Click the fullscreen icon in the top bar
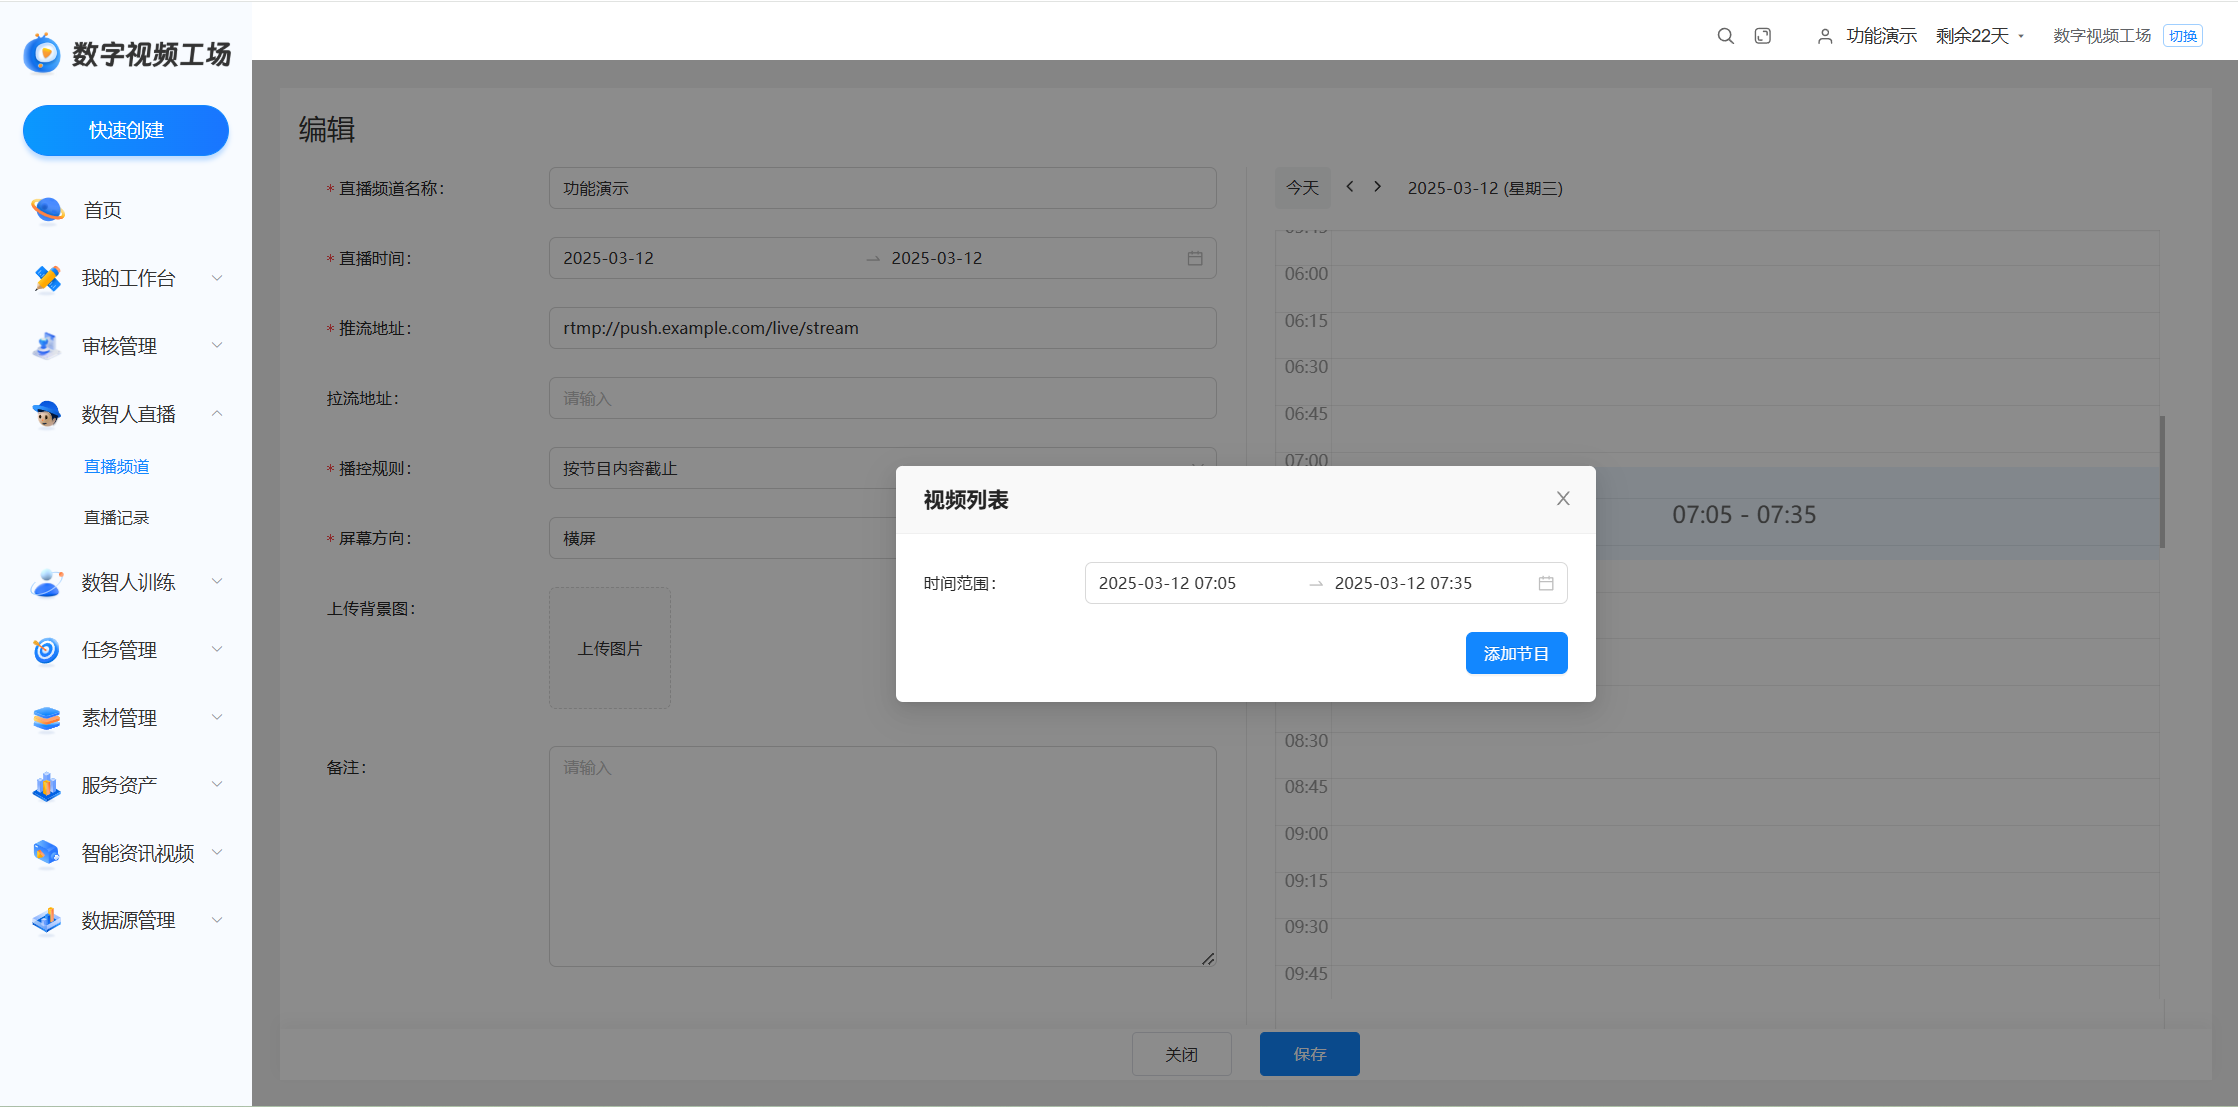2238x1107 pixels. [x=1763, y=36]
